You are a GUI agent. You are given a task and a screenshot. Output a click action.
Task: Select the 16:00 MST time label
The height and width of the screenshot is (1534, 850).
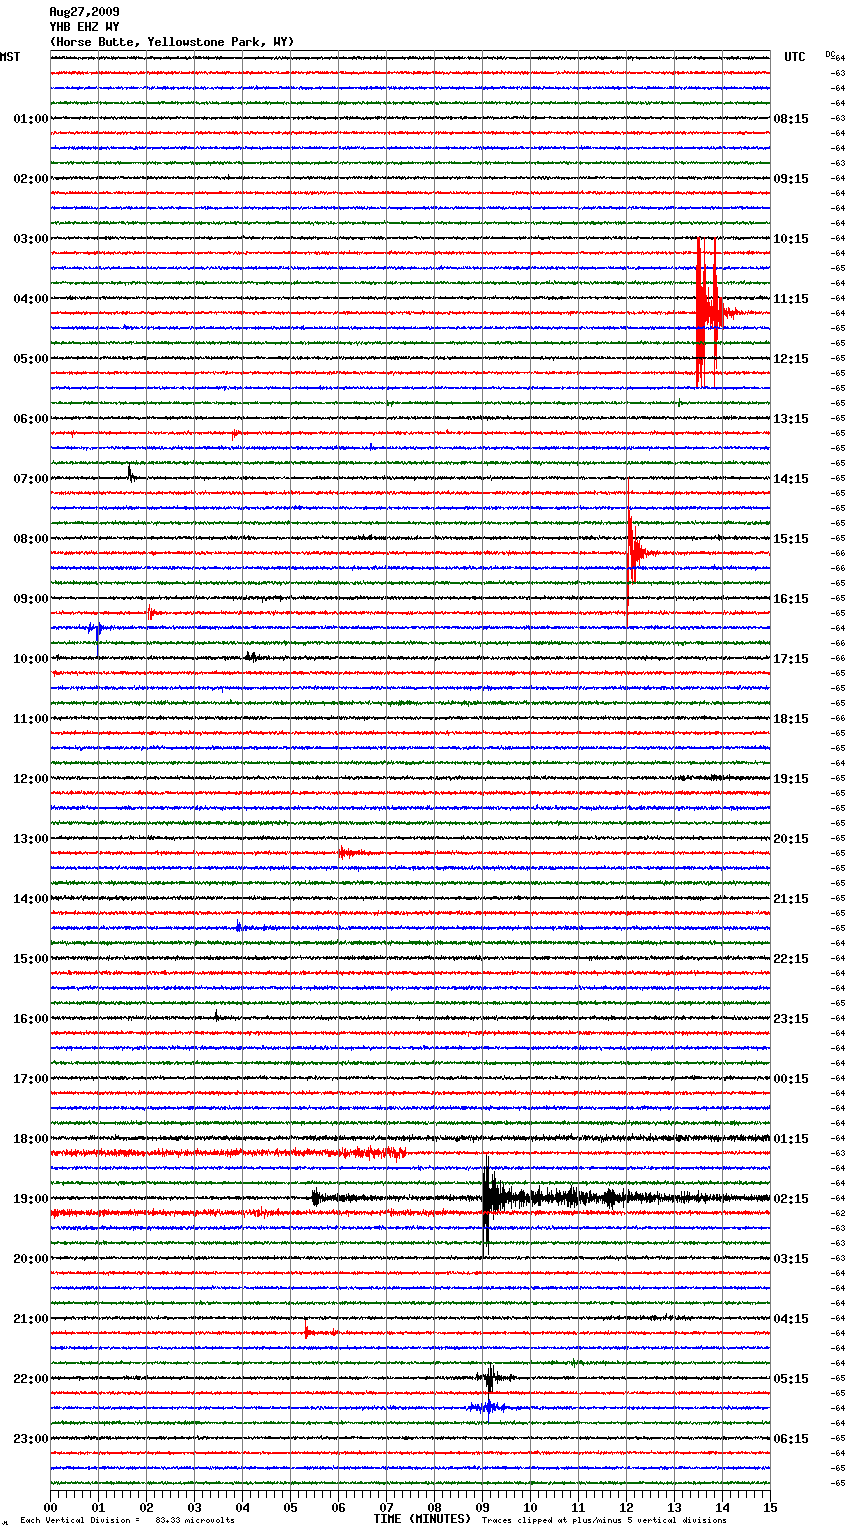(31, 1019)
